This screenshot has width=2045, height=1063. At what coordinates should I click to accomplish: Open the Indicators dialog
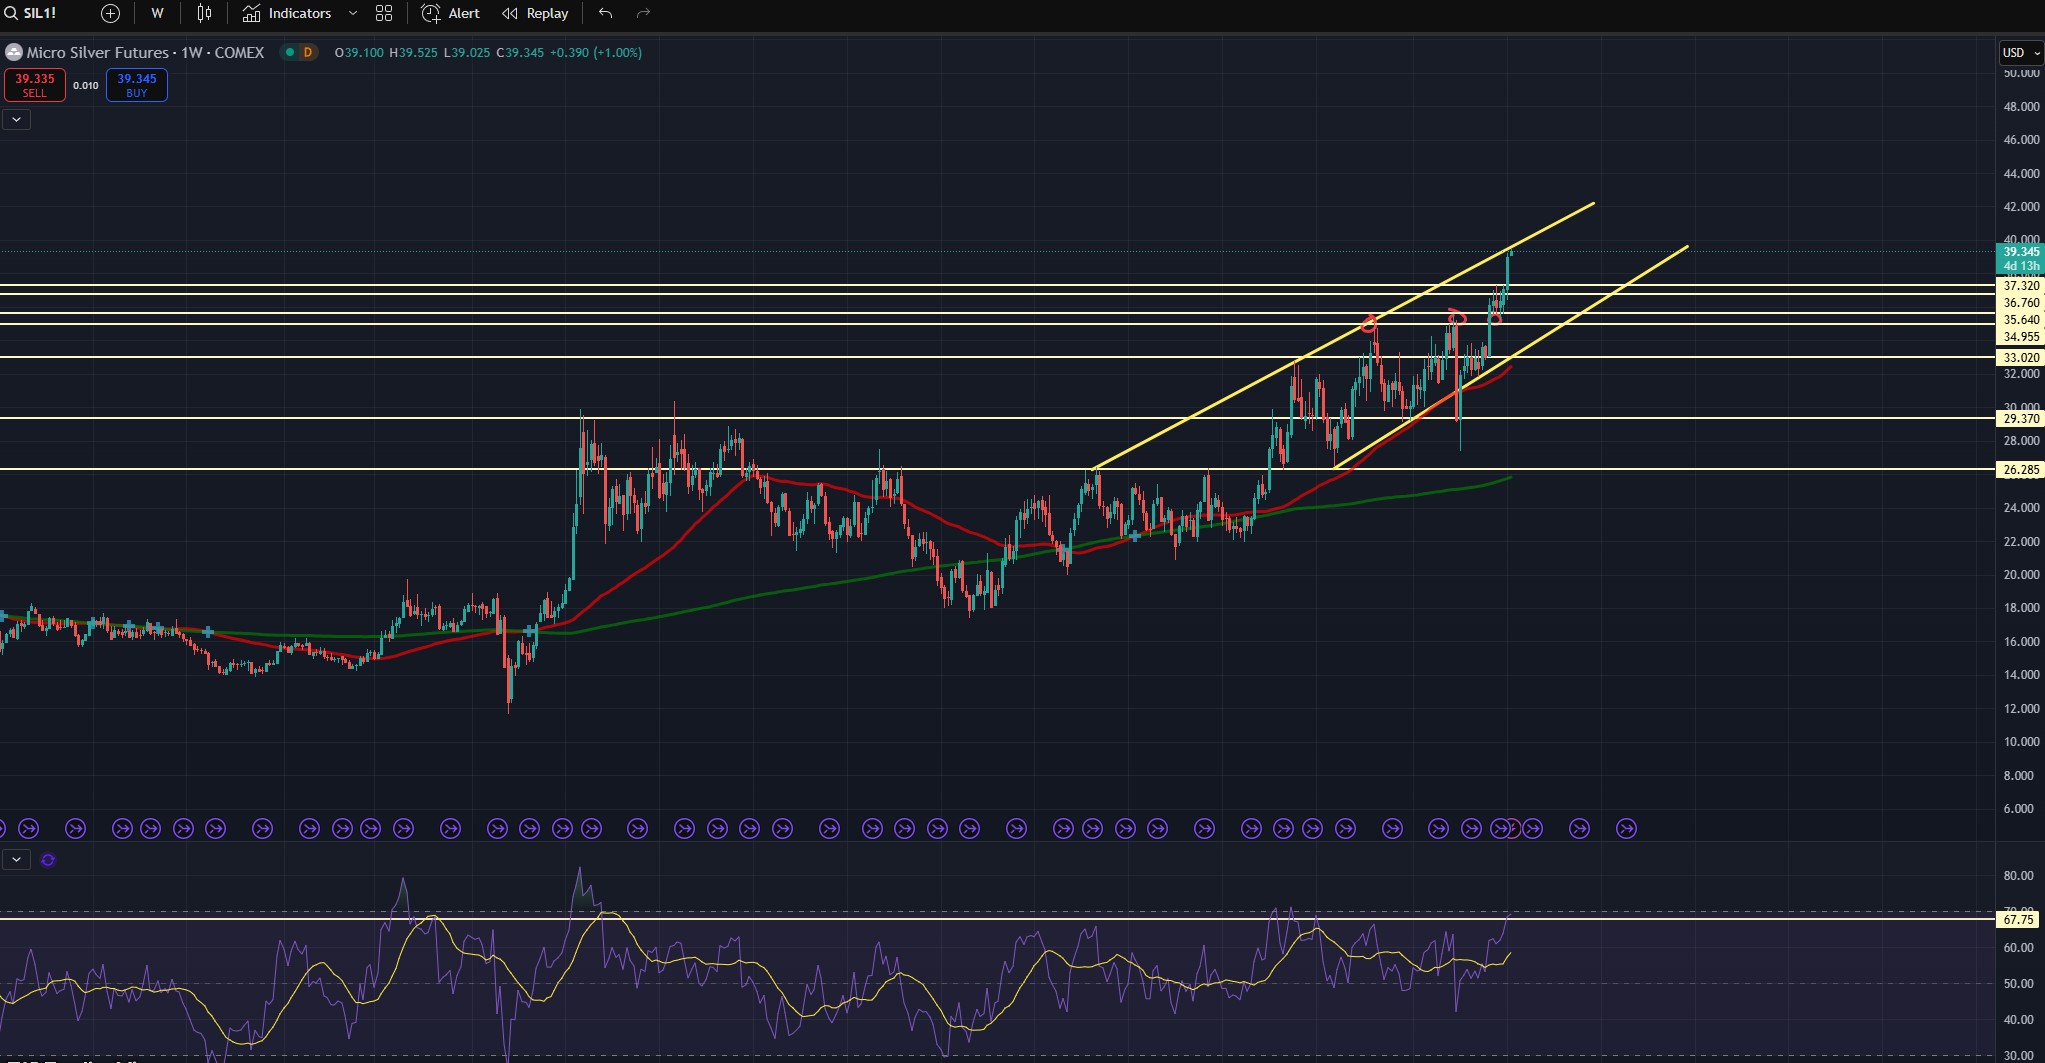click(x=287, y=13)
